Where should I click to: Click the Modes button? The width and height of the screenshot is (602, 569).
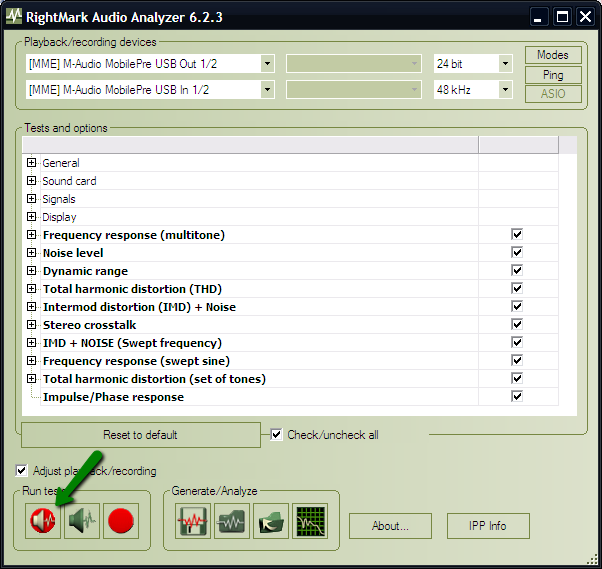[553, 55]
